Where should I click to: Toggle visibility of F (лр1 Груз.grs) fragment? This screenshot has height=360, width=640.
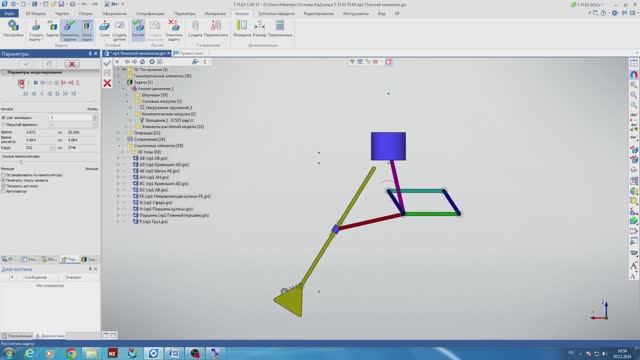125,221
